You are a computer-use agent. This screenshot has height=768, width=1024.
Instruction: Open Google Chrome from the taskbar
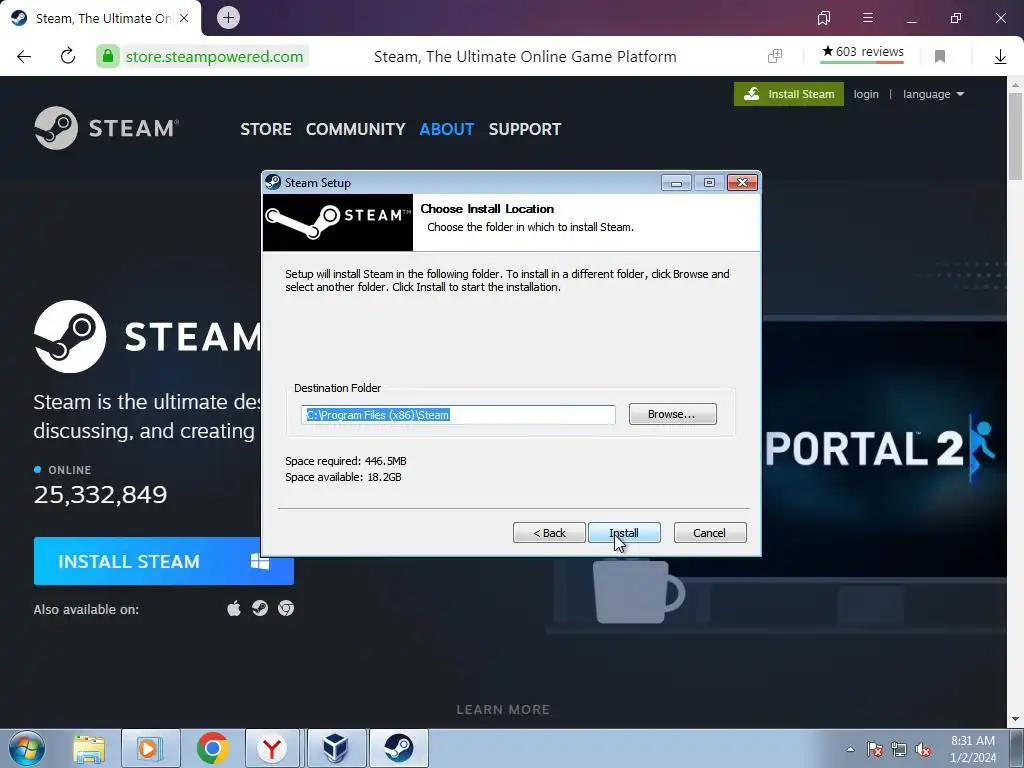click(x=212, y=748)
